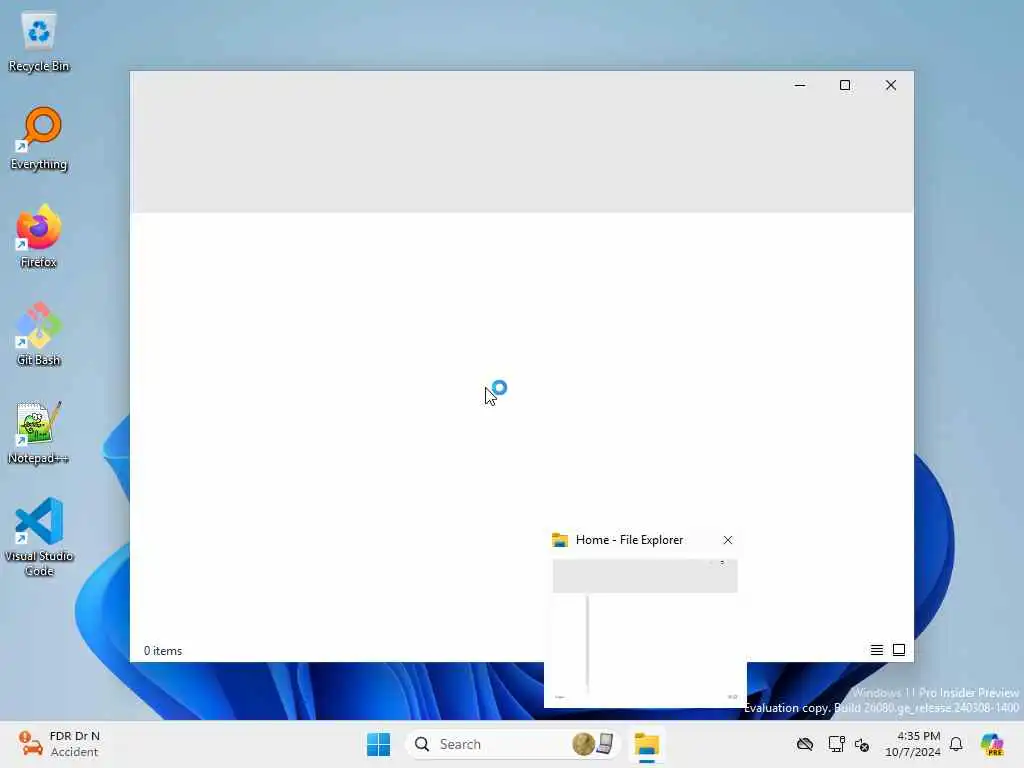Select the Home - File Explorer thumbnail preview
The image size is (1024, 768).
[645, 630]
